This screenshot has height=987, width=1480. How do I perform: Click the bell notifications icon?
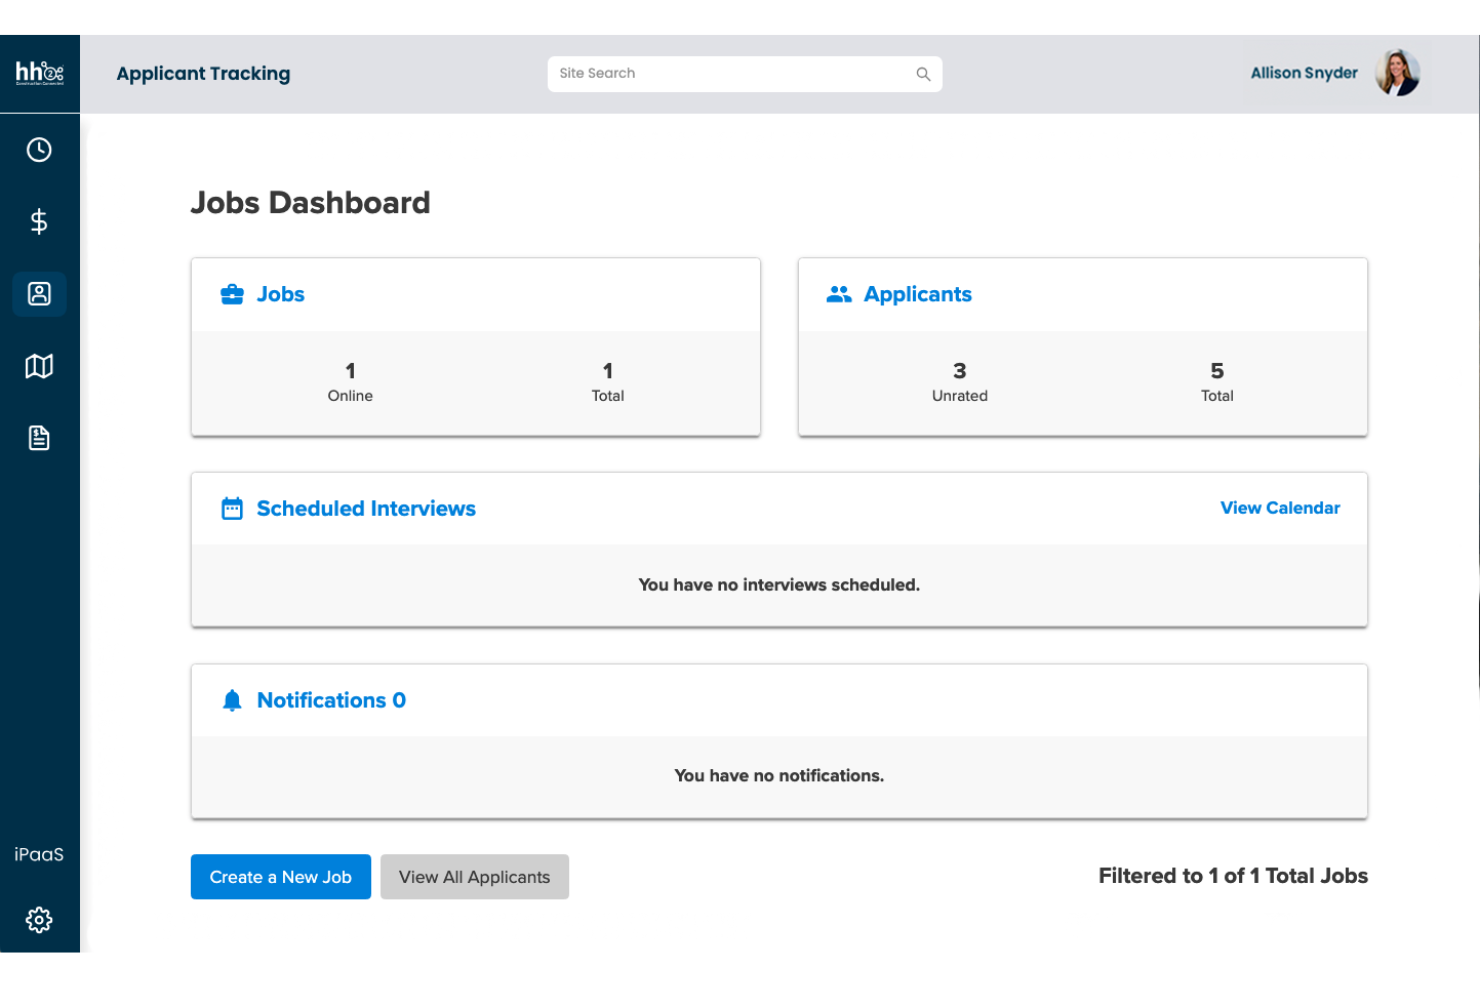[x=232, y=700]
